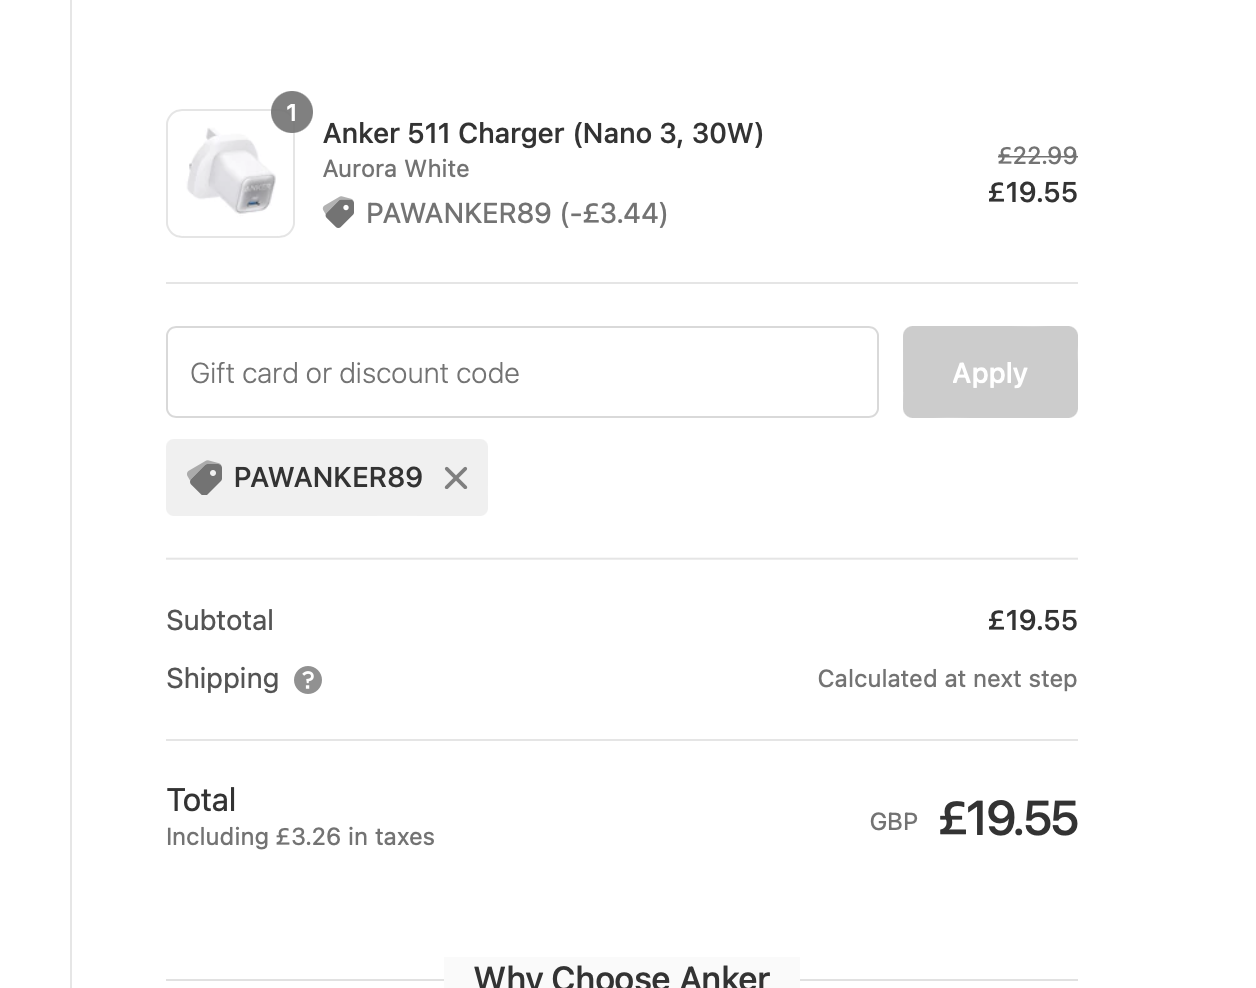
Task: Click the Anker 511 Charger product title
Action: pyautogui.click(x=543, y=133)
